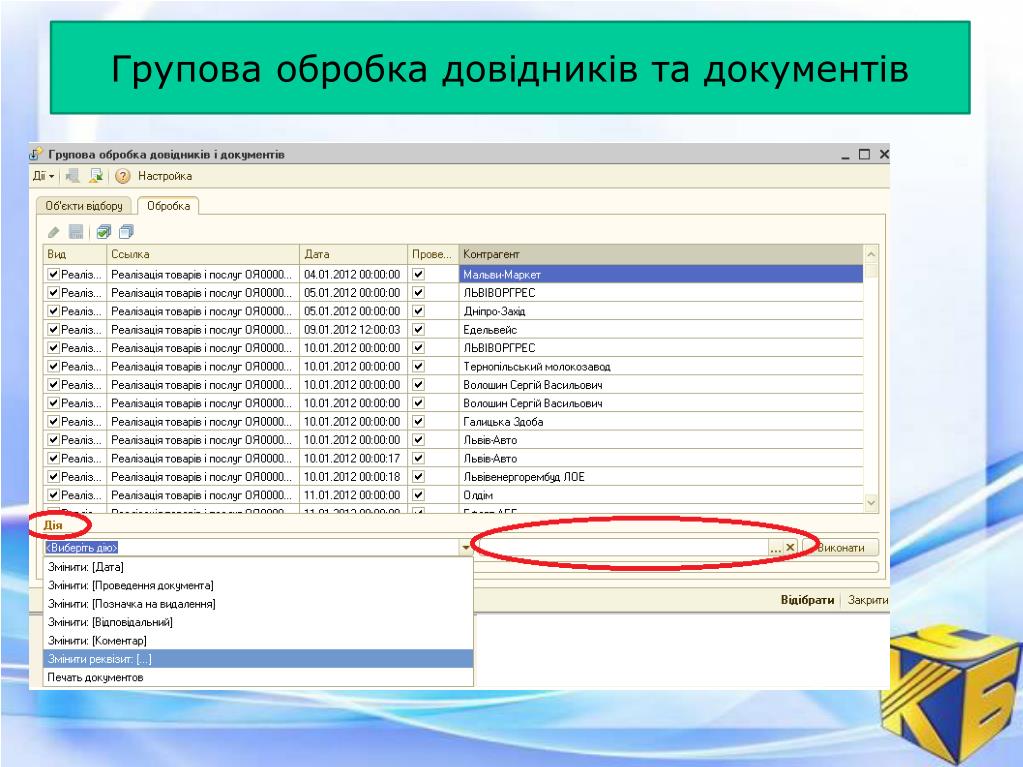Click the Дата column header
This screenshot has height=767, width=1023.
[x=354, y=254]
